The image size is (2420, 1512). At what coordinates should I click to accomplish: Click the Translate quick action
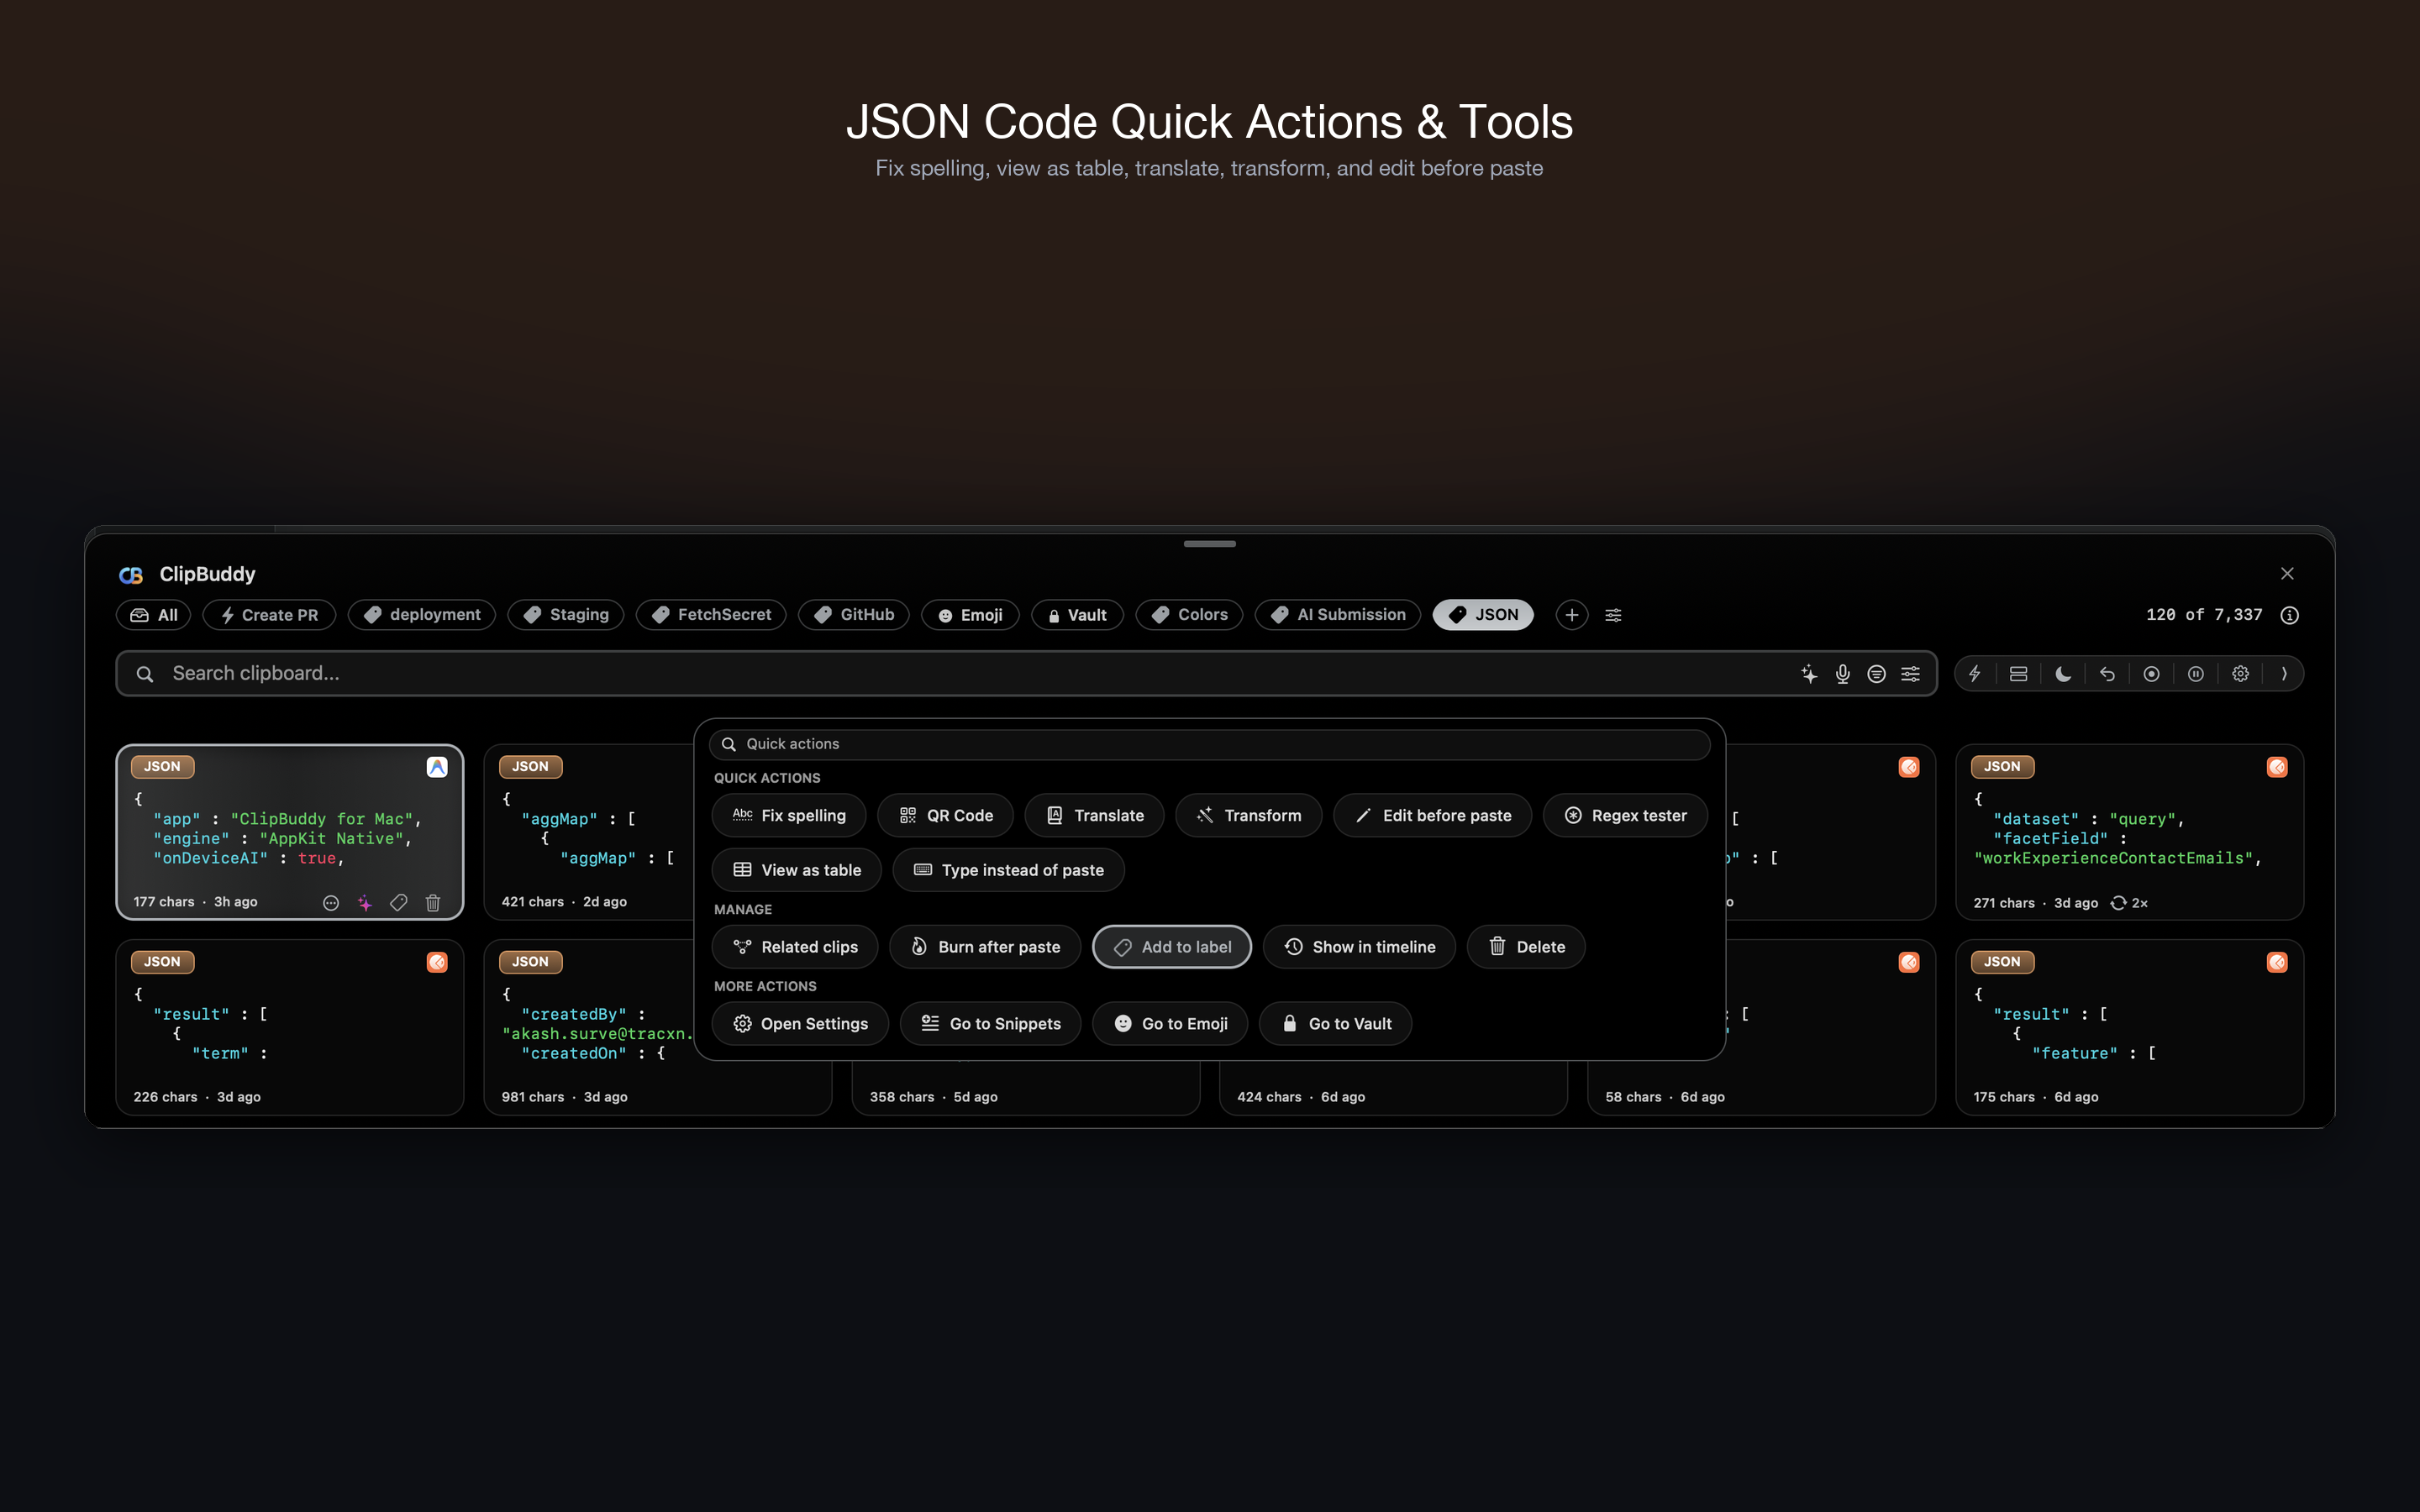click(1094, 816)
